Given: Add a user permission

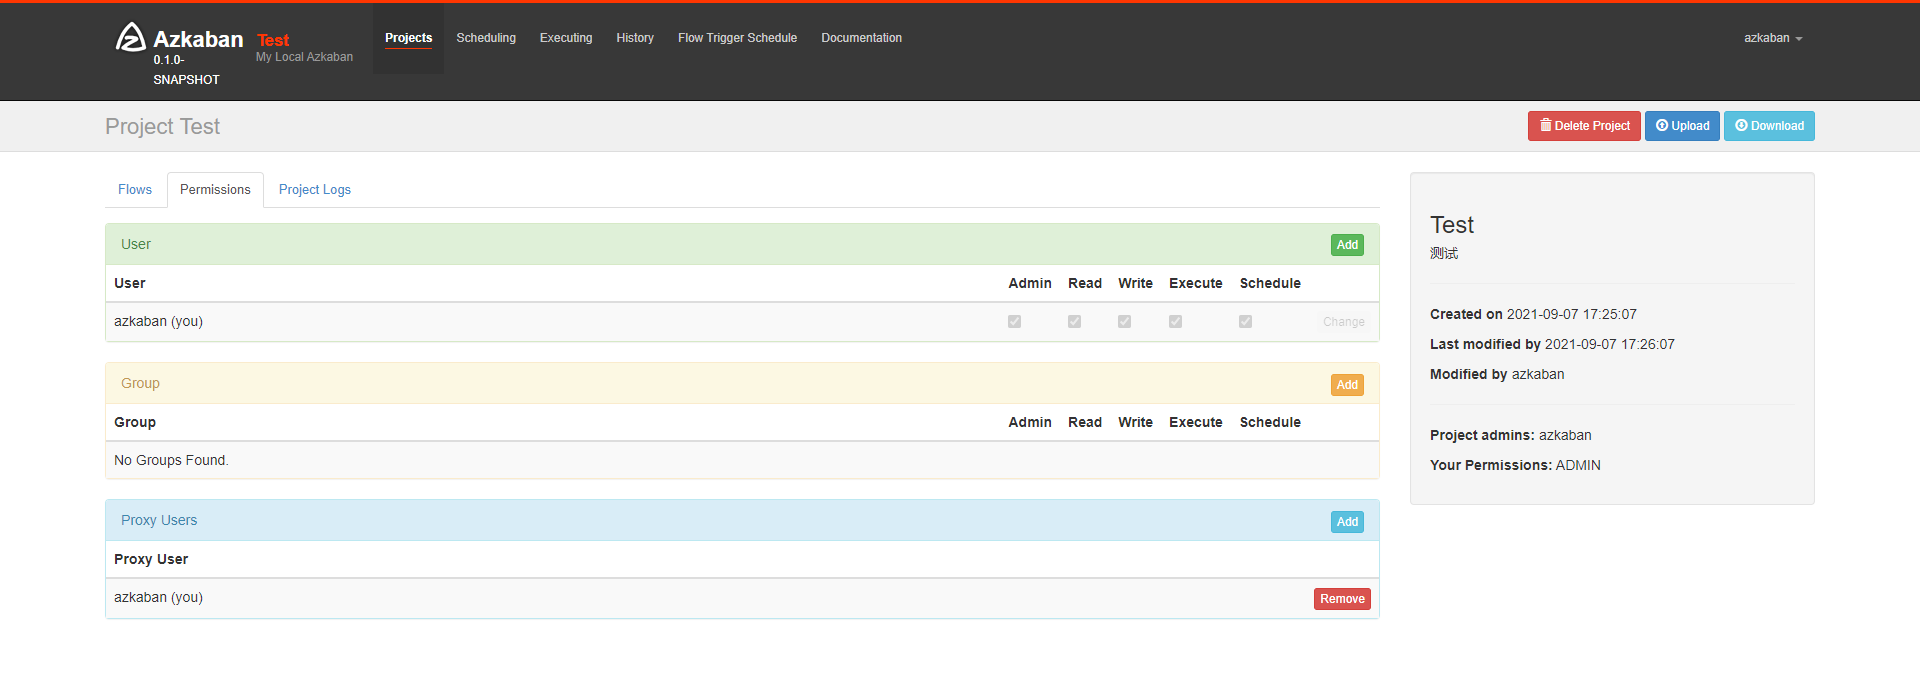Looking at the screenshot, I should 1347,245.
